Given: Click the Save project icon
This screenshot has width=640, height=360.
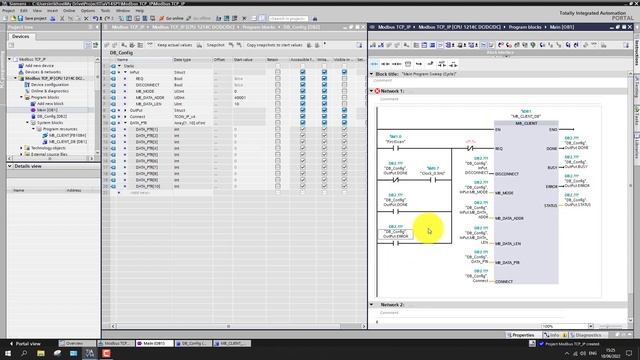Looking at the screenshot, I should (x=20, y=18).
